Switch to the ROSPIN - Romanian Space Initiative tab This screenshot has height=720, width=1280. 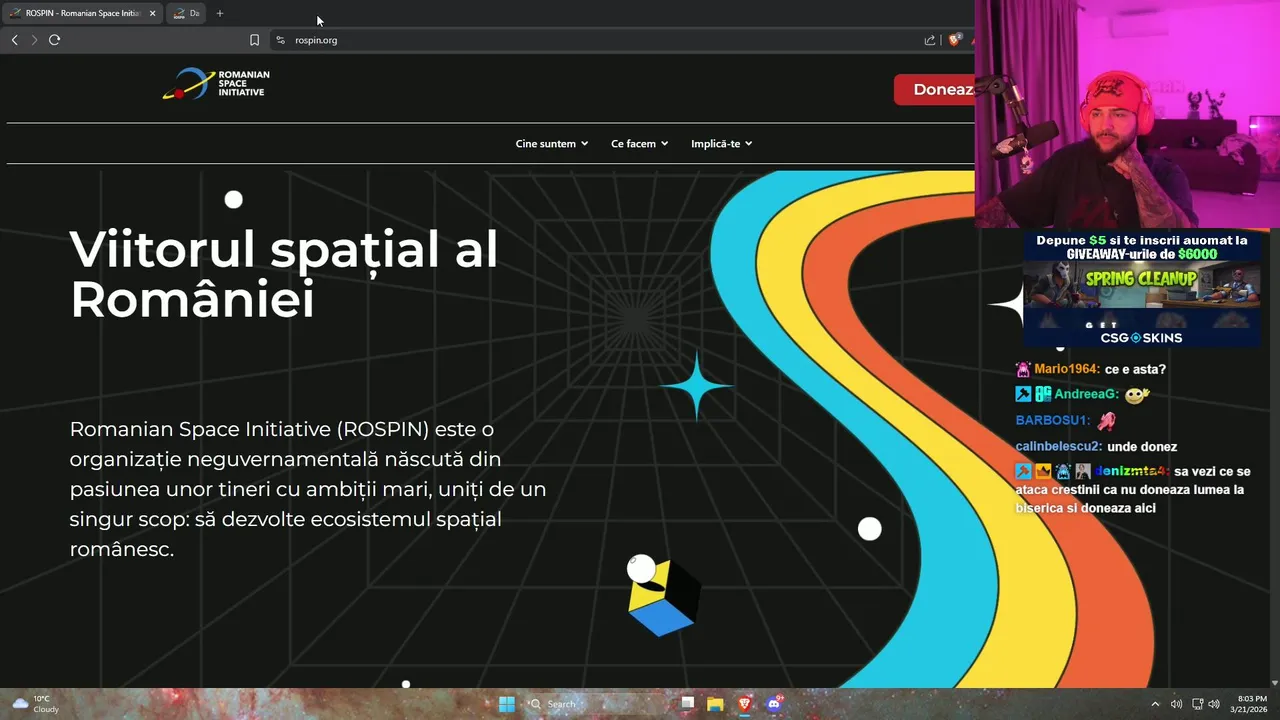tap(82, 13)
